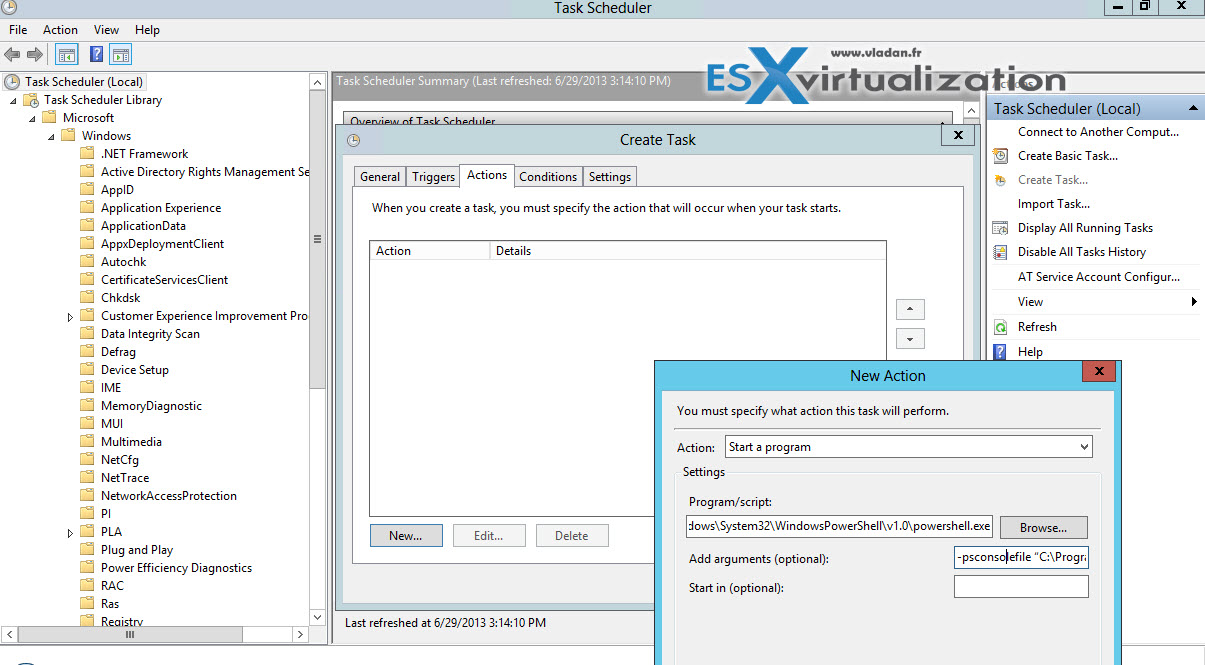1205x665 pixels.
Task: Open the Help menu in the menu bar
Action: [147, 30]
